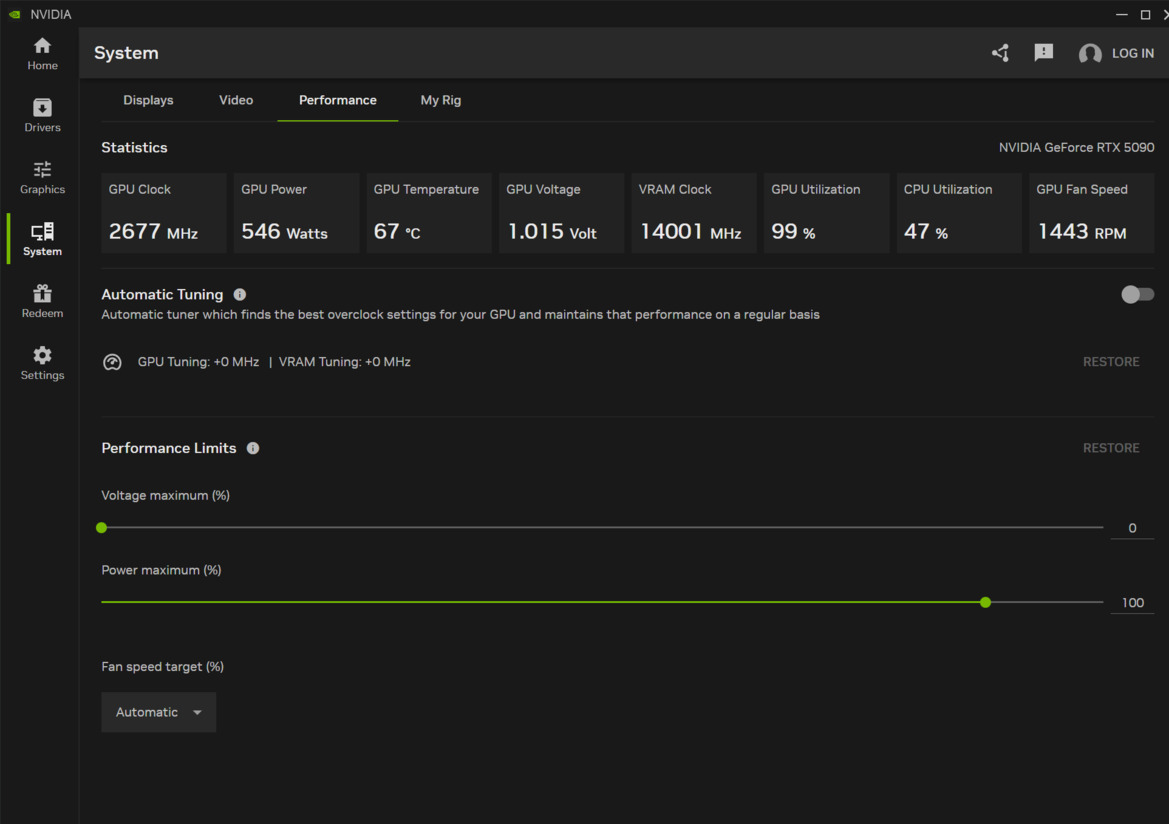Click the share icon in header

(x=1001, y=53)
